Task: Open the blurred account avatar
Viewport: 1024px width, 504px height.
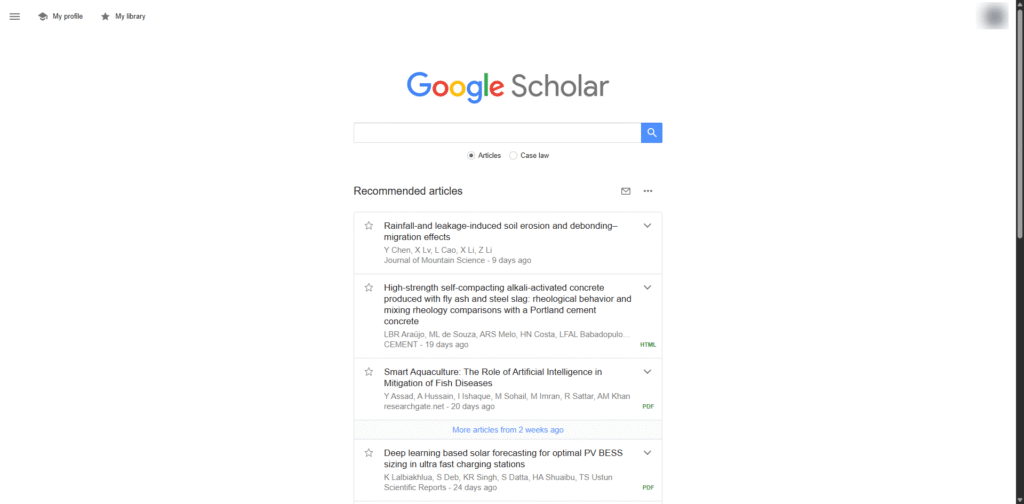Action: [994, 16]
